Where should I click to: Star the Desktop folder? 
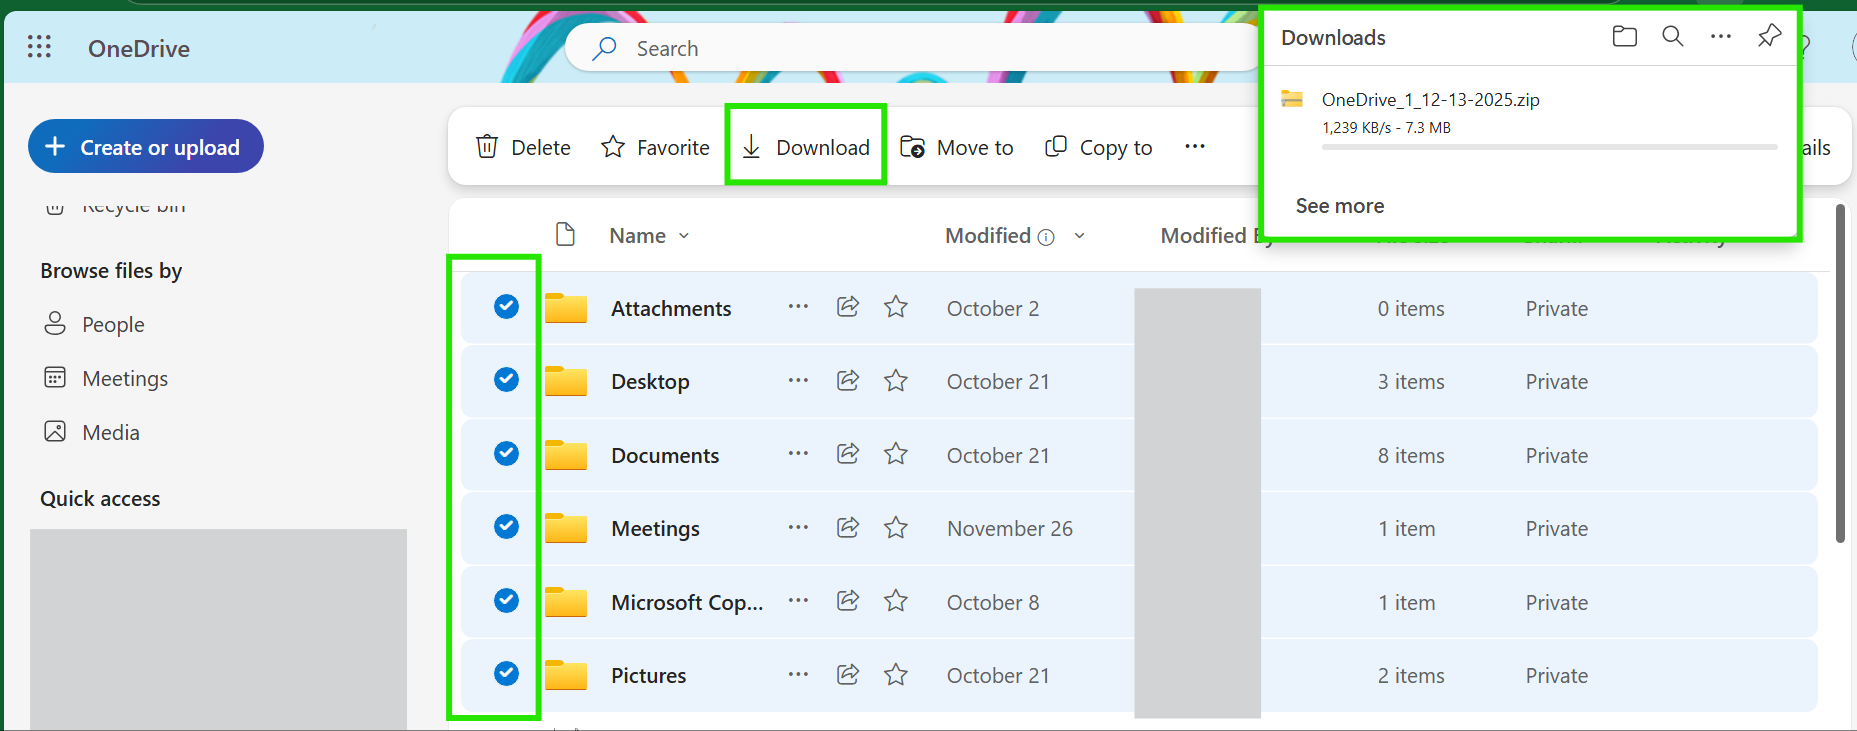point(896,380)
